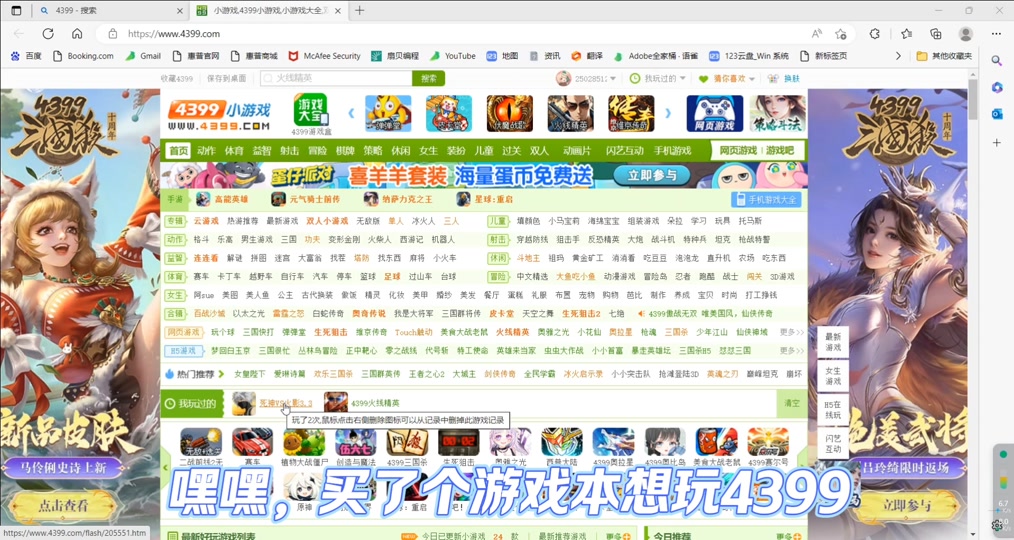Open the 元气骑士前传 mobile game icon
Image resolution: width=1014 pixels, height=540 pixels.
coord(279,199)
